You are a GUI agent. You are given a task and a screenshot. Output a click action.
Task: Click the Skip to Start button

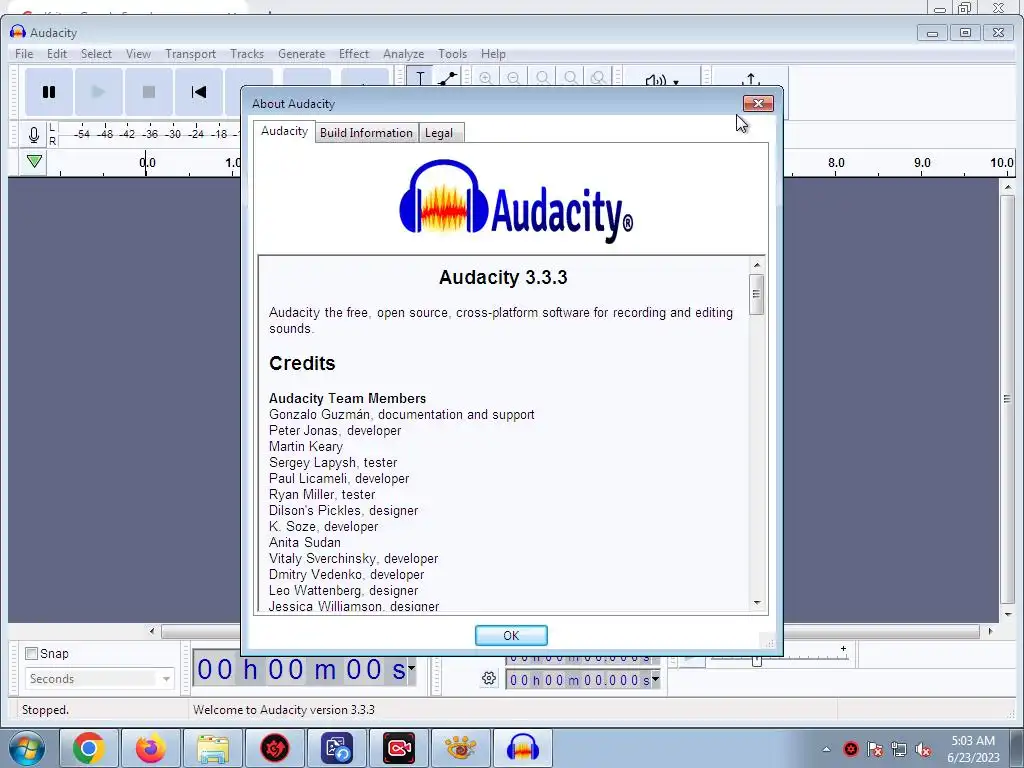199,92
